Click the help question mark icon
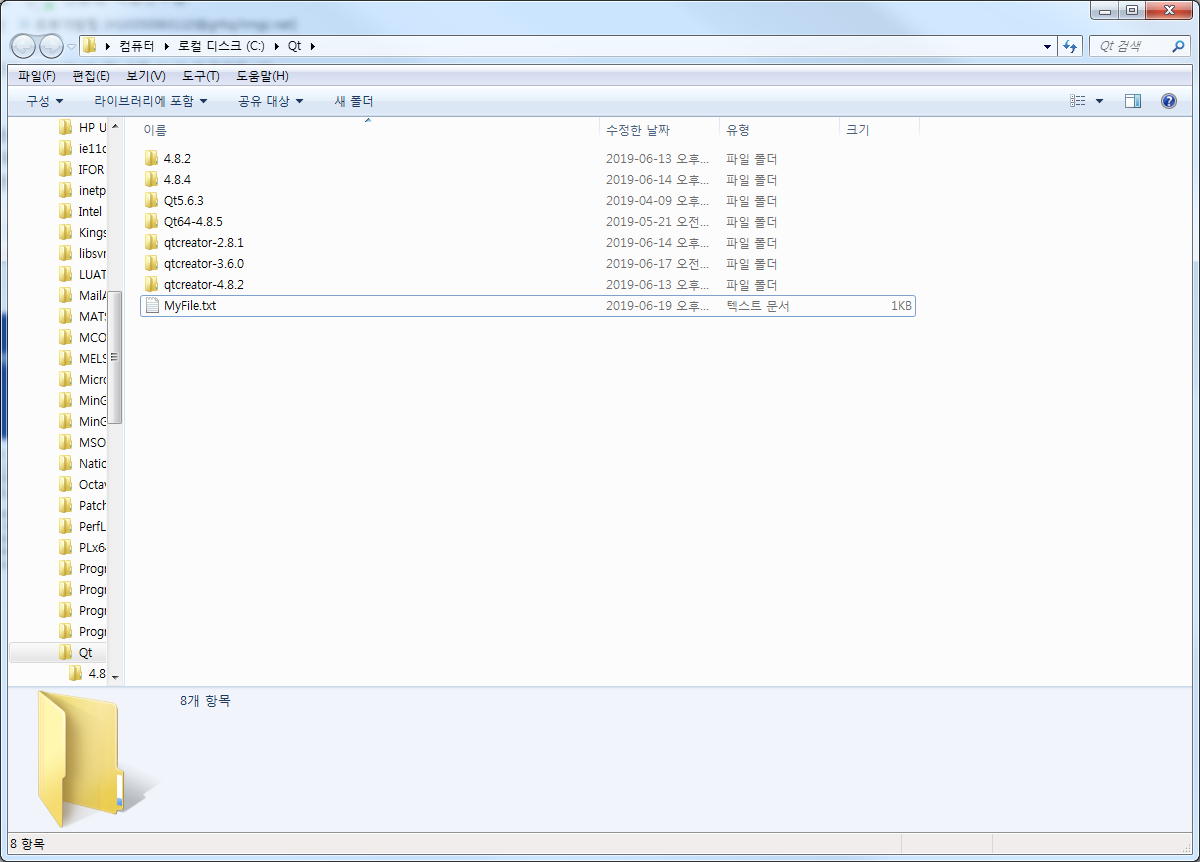This screenshot has height=862, width=1200. pos(1168,101)
